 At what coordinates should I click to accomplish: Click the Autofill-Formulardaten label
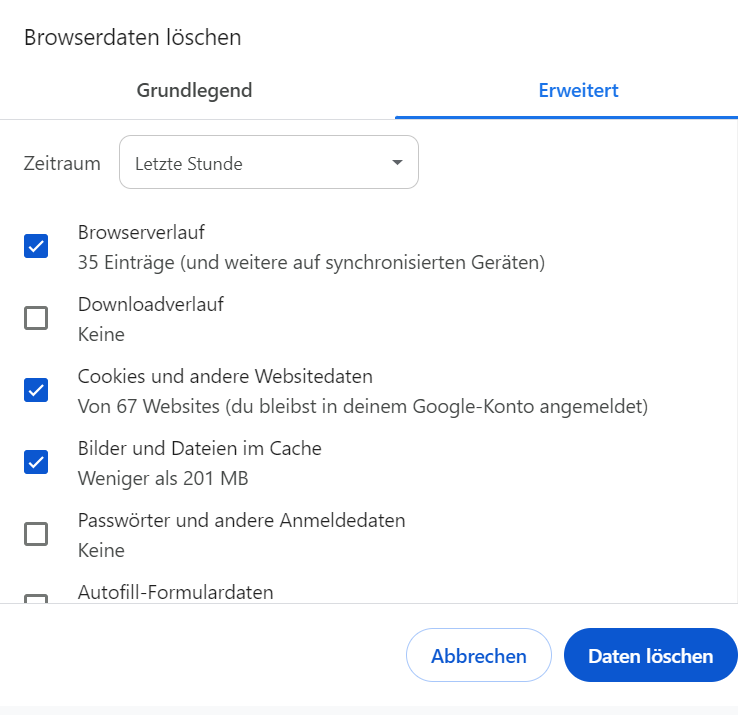pos(176,592)
